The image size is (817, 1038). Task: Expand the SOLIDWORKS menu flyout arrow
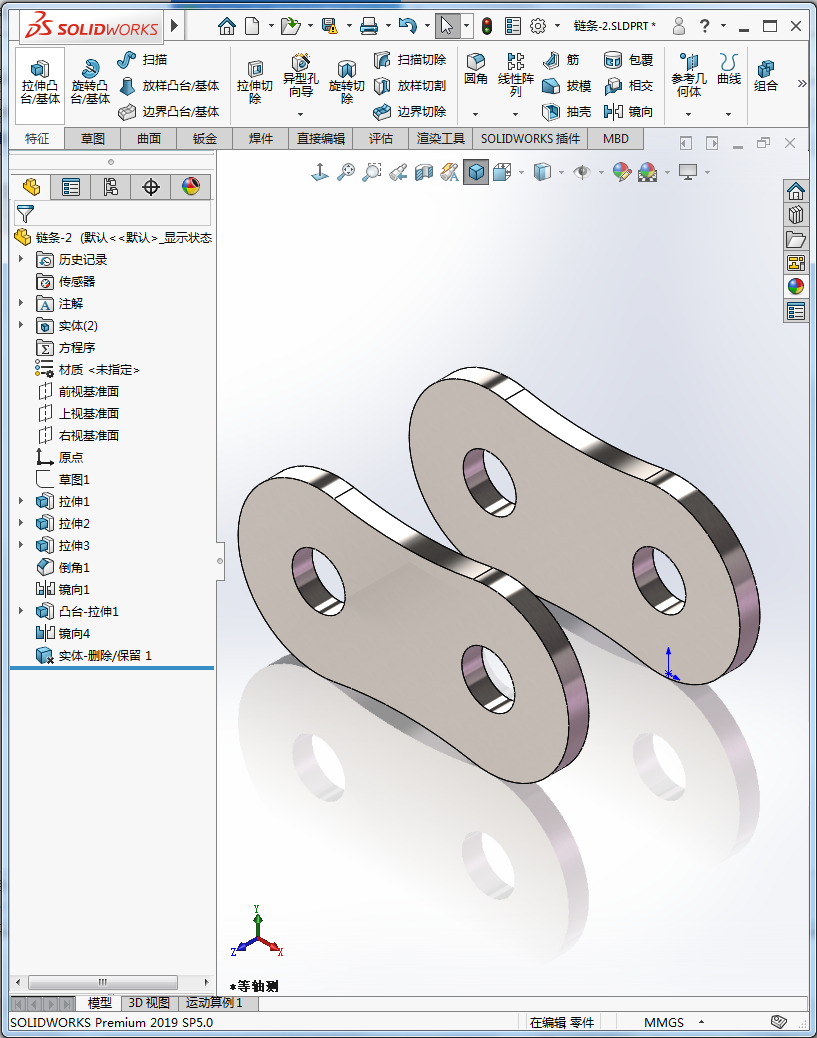coord(174,26)
